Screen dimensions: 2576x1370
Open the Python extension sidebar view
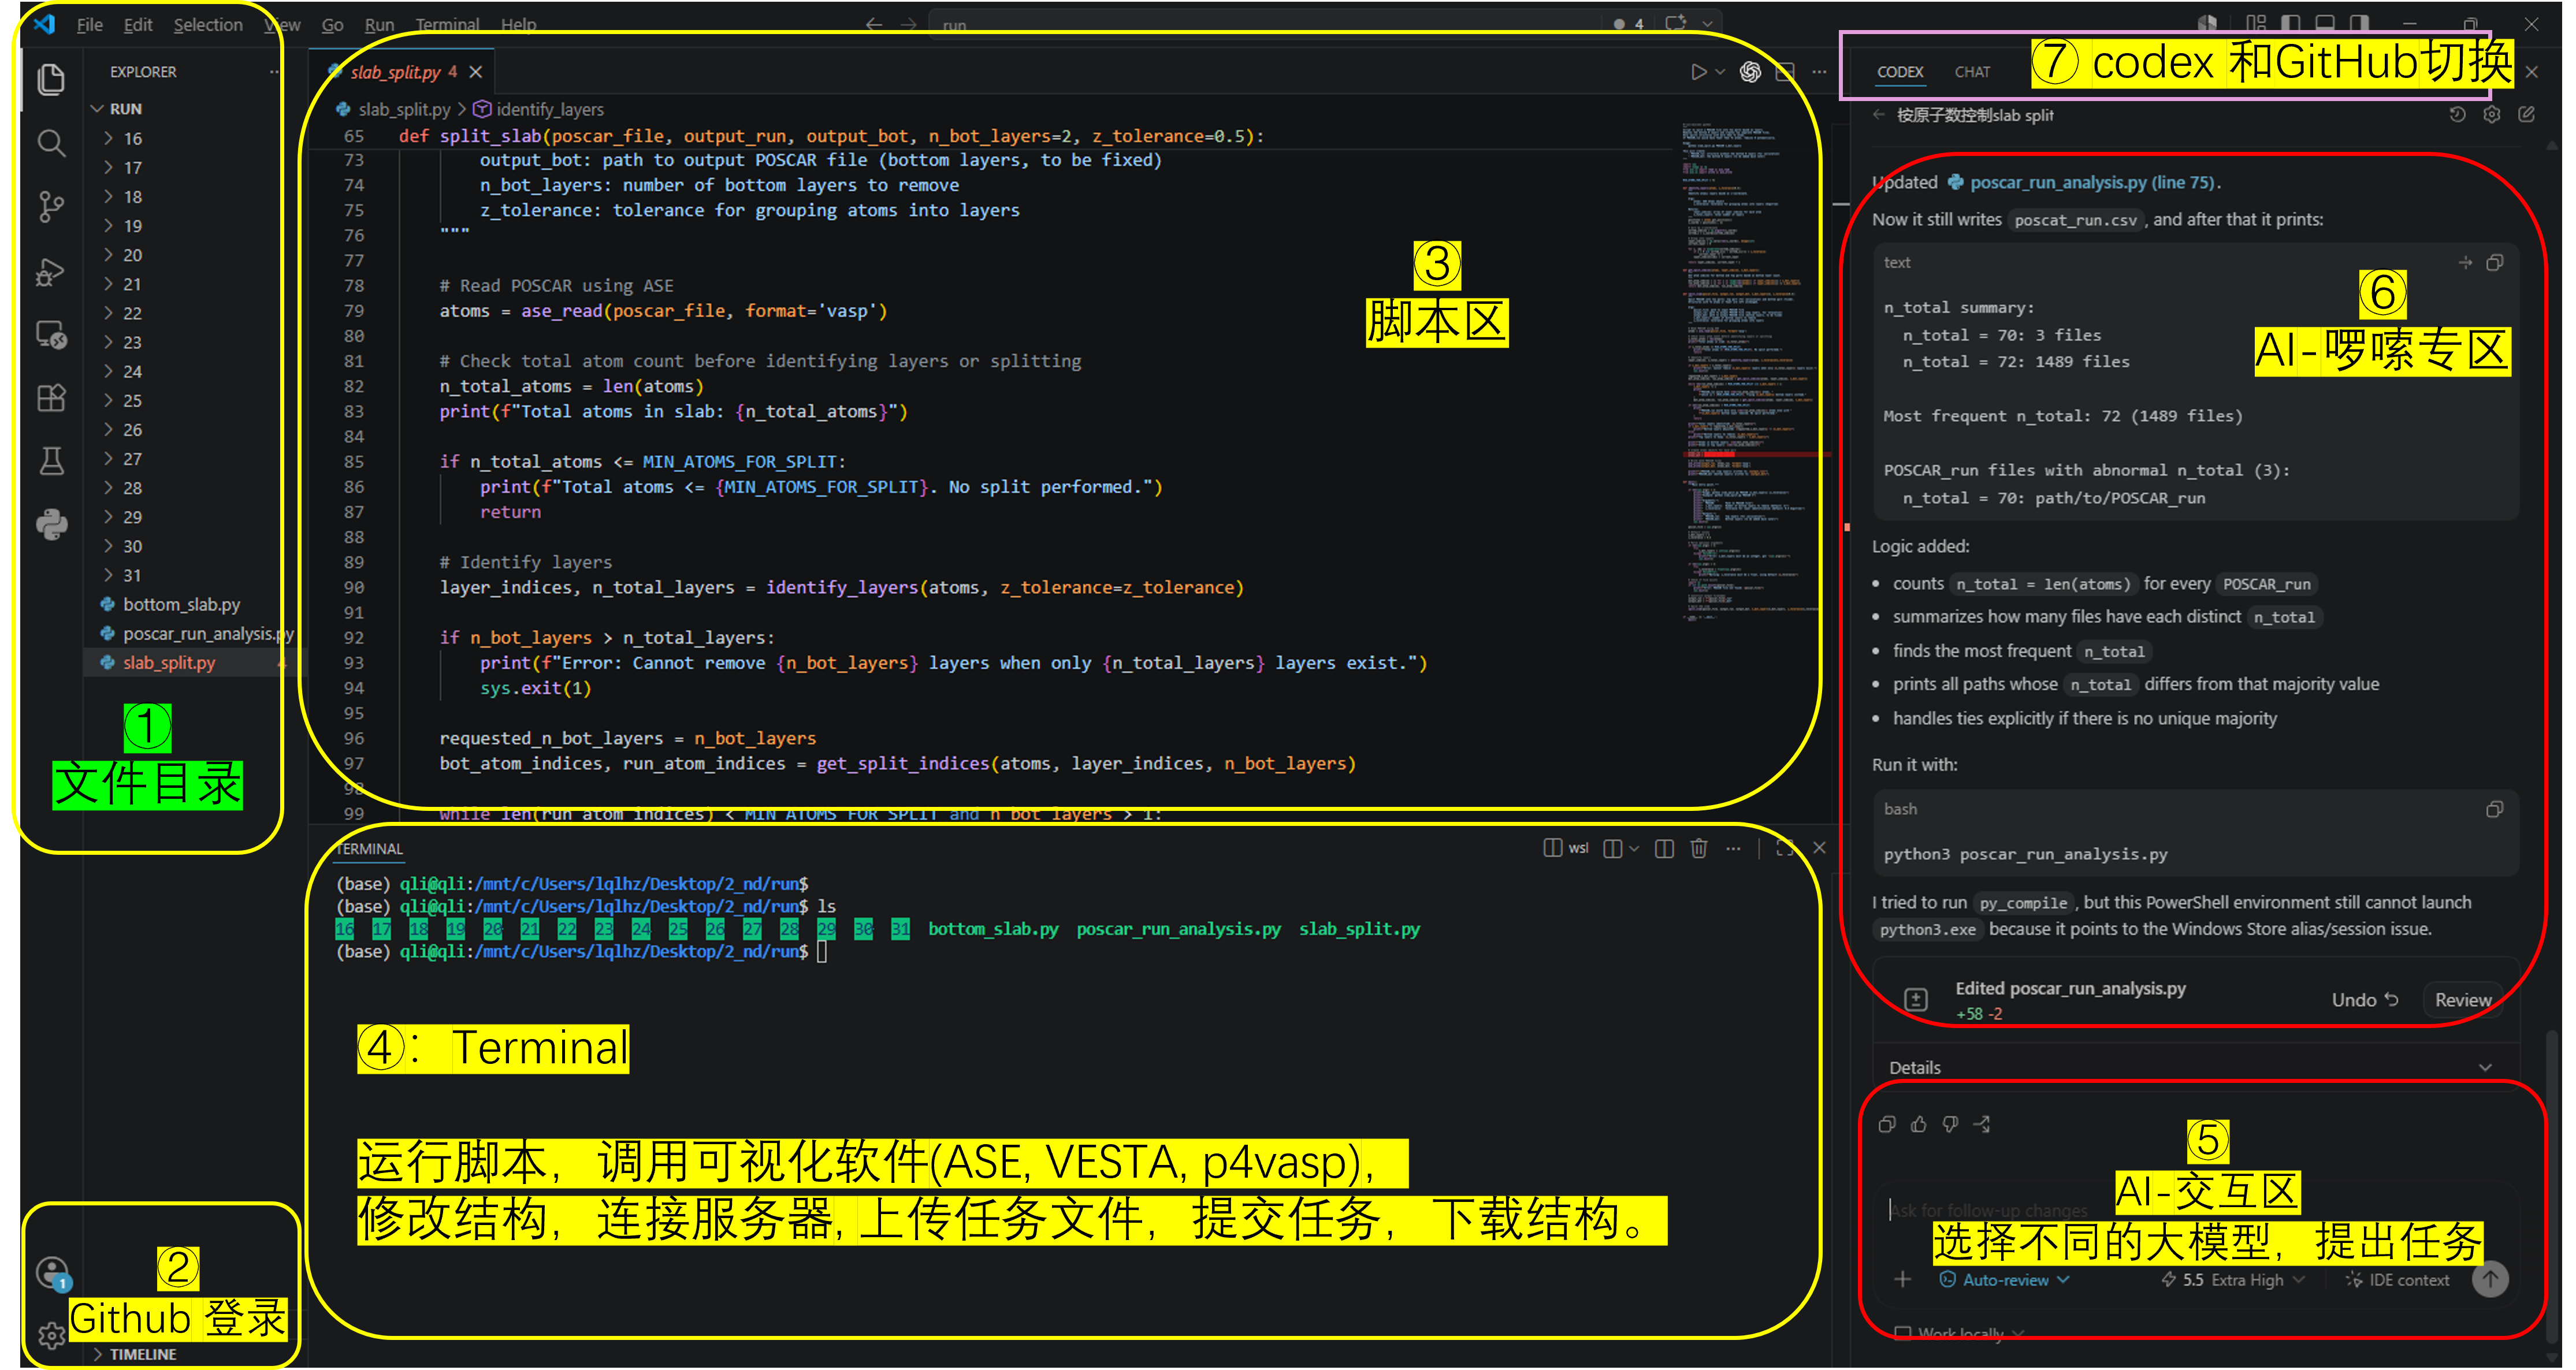(51, 524)
